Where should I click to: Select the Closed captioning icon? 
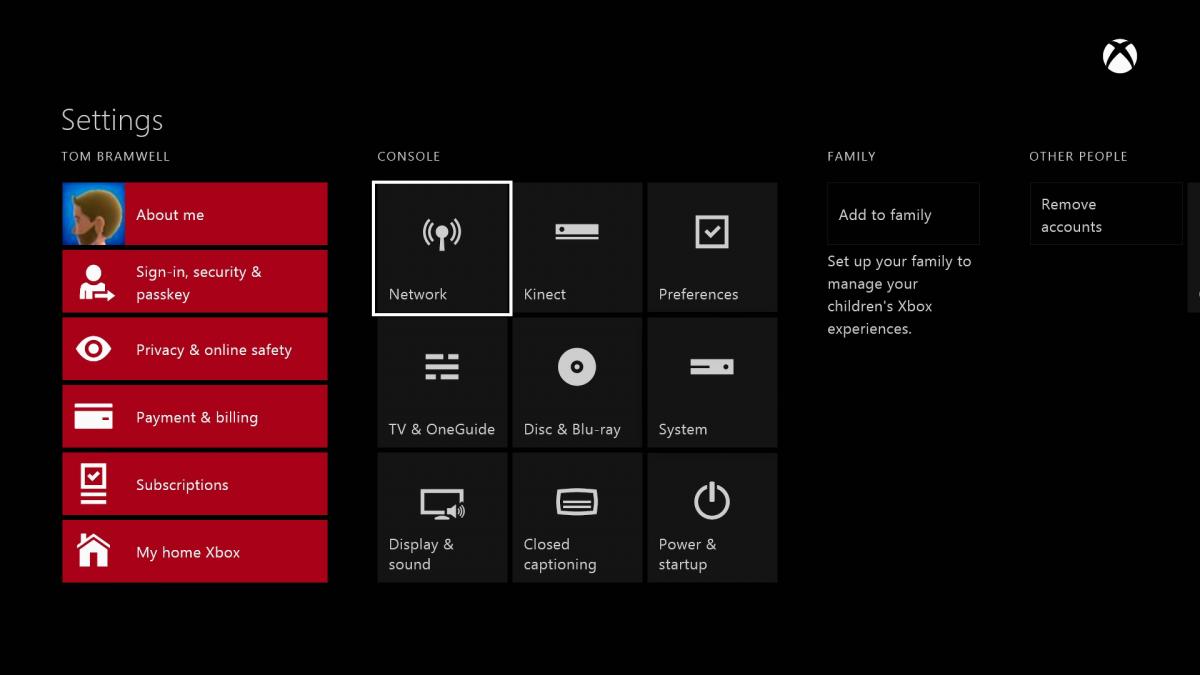click(577, 502)
